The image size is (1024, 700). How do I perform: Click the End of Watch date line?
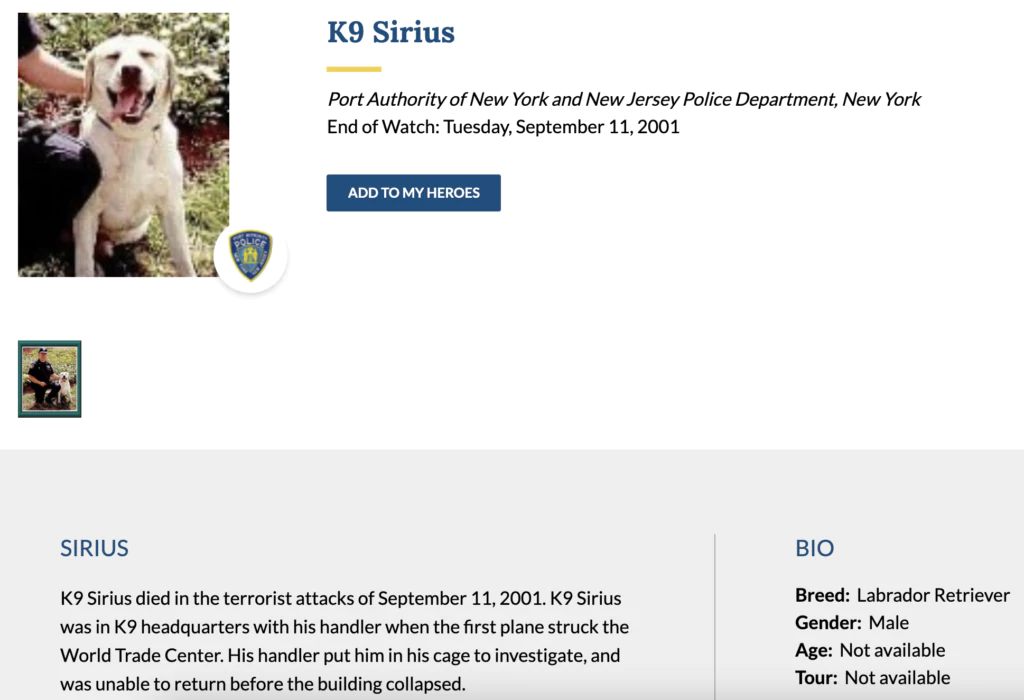pyautogui.click(x=503, y=127)
